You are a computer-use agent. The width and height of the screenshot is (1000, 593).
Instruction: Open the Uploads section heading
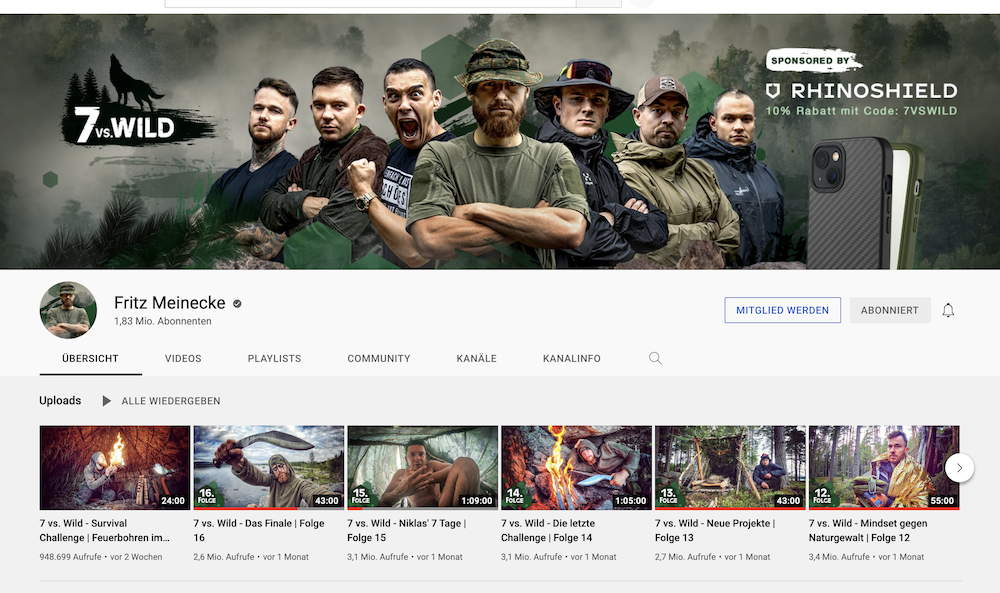tap(60, 400)
